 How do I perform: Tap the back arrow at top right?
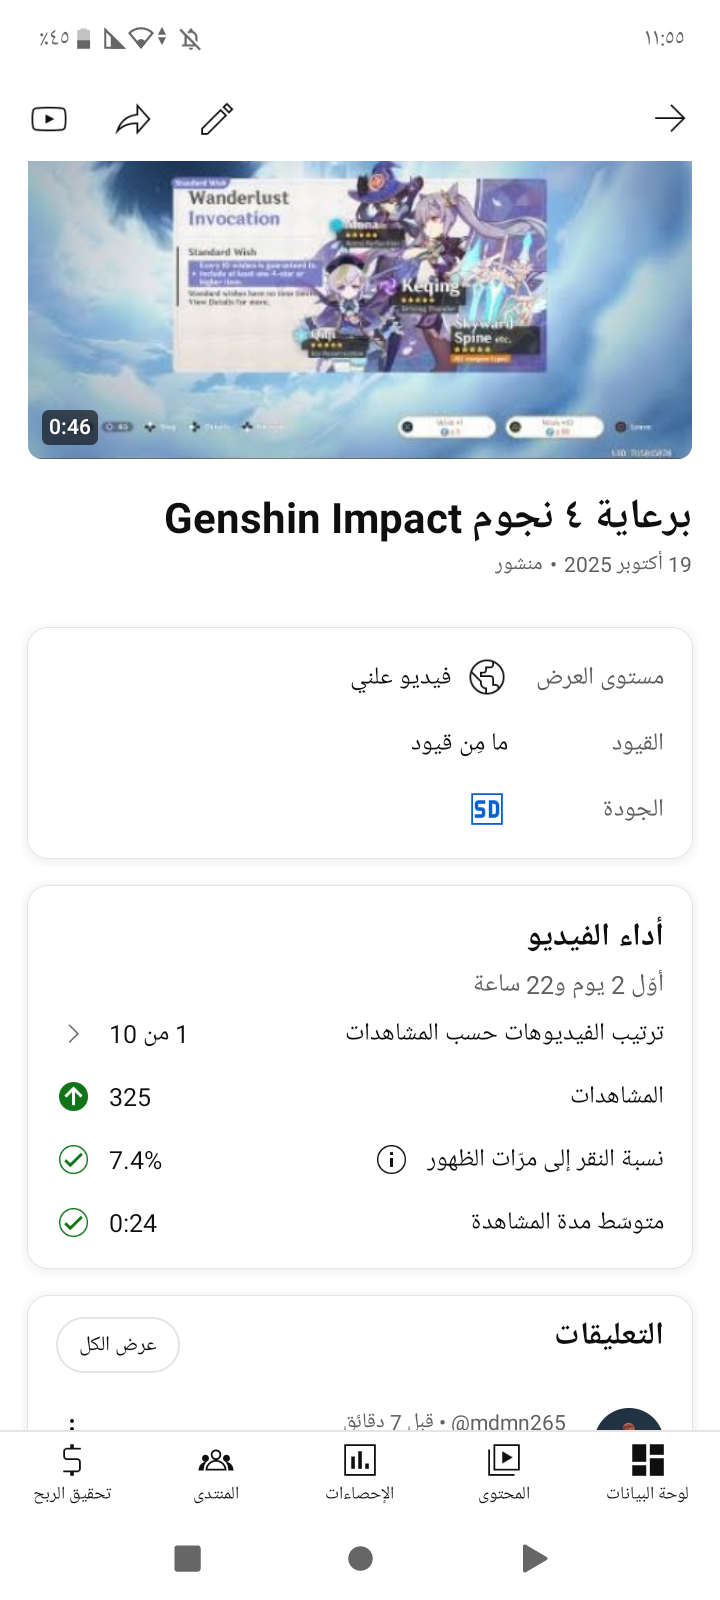pyautogui.click(x=669, y=119)
